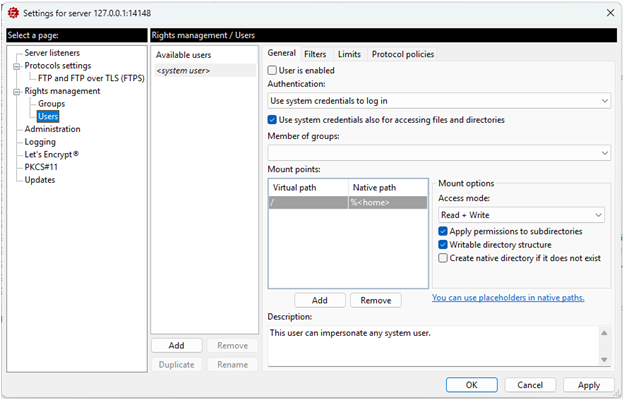The height and width of the screenshot is (400, 624).
Task: Switch to the Limits tab
Action: point(349,54)
